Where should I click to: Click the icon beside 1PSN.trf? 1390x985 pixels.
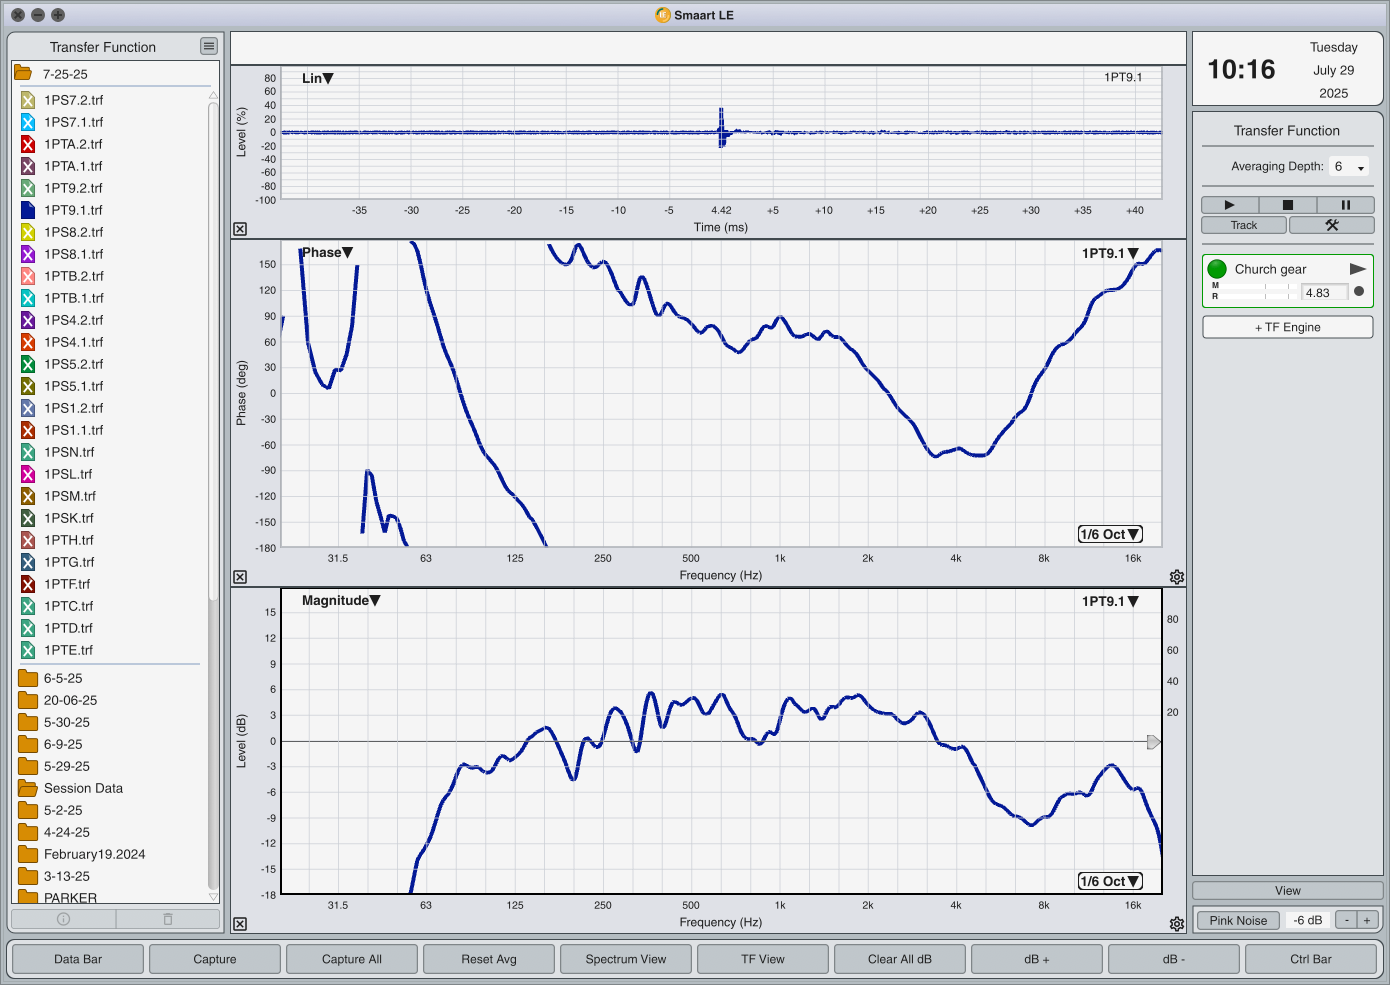point(28,452)
